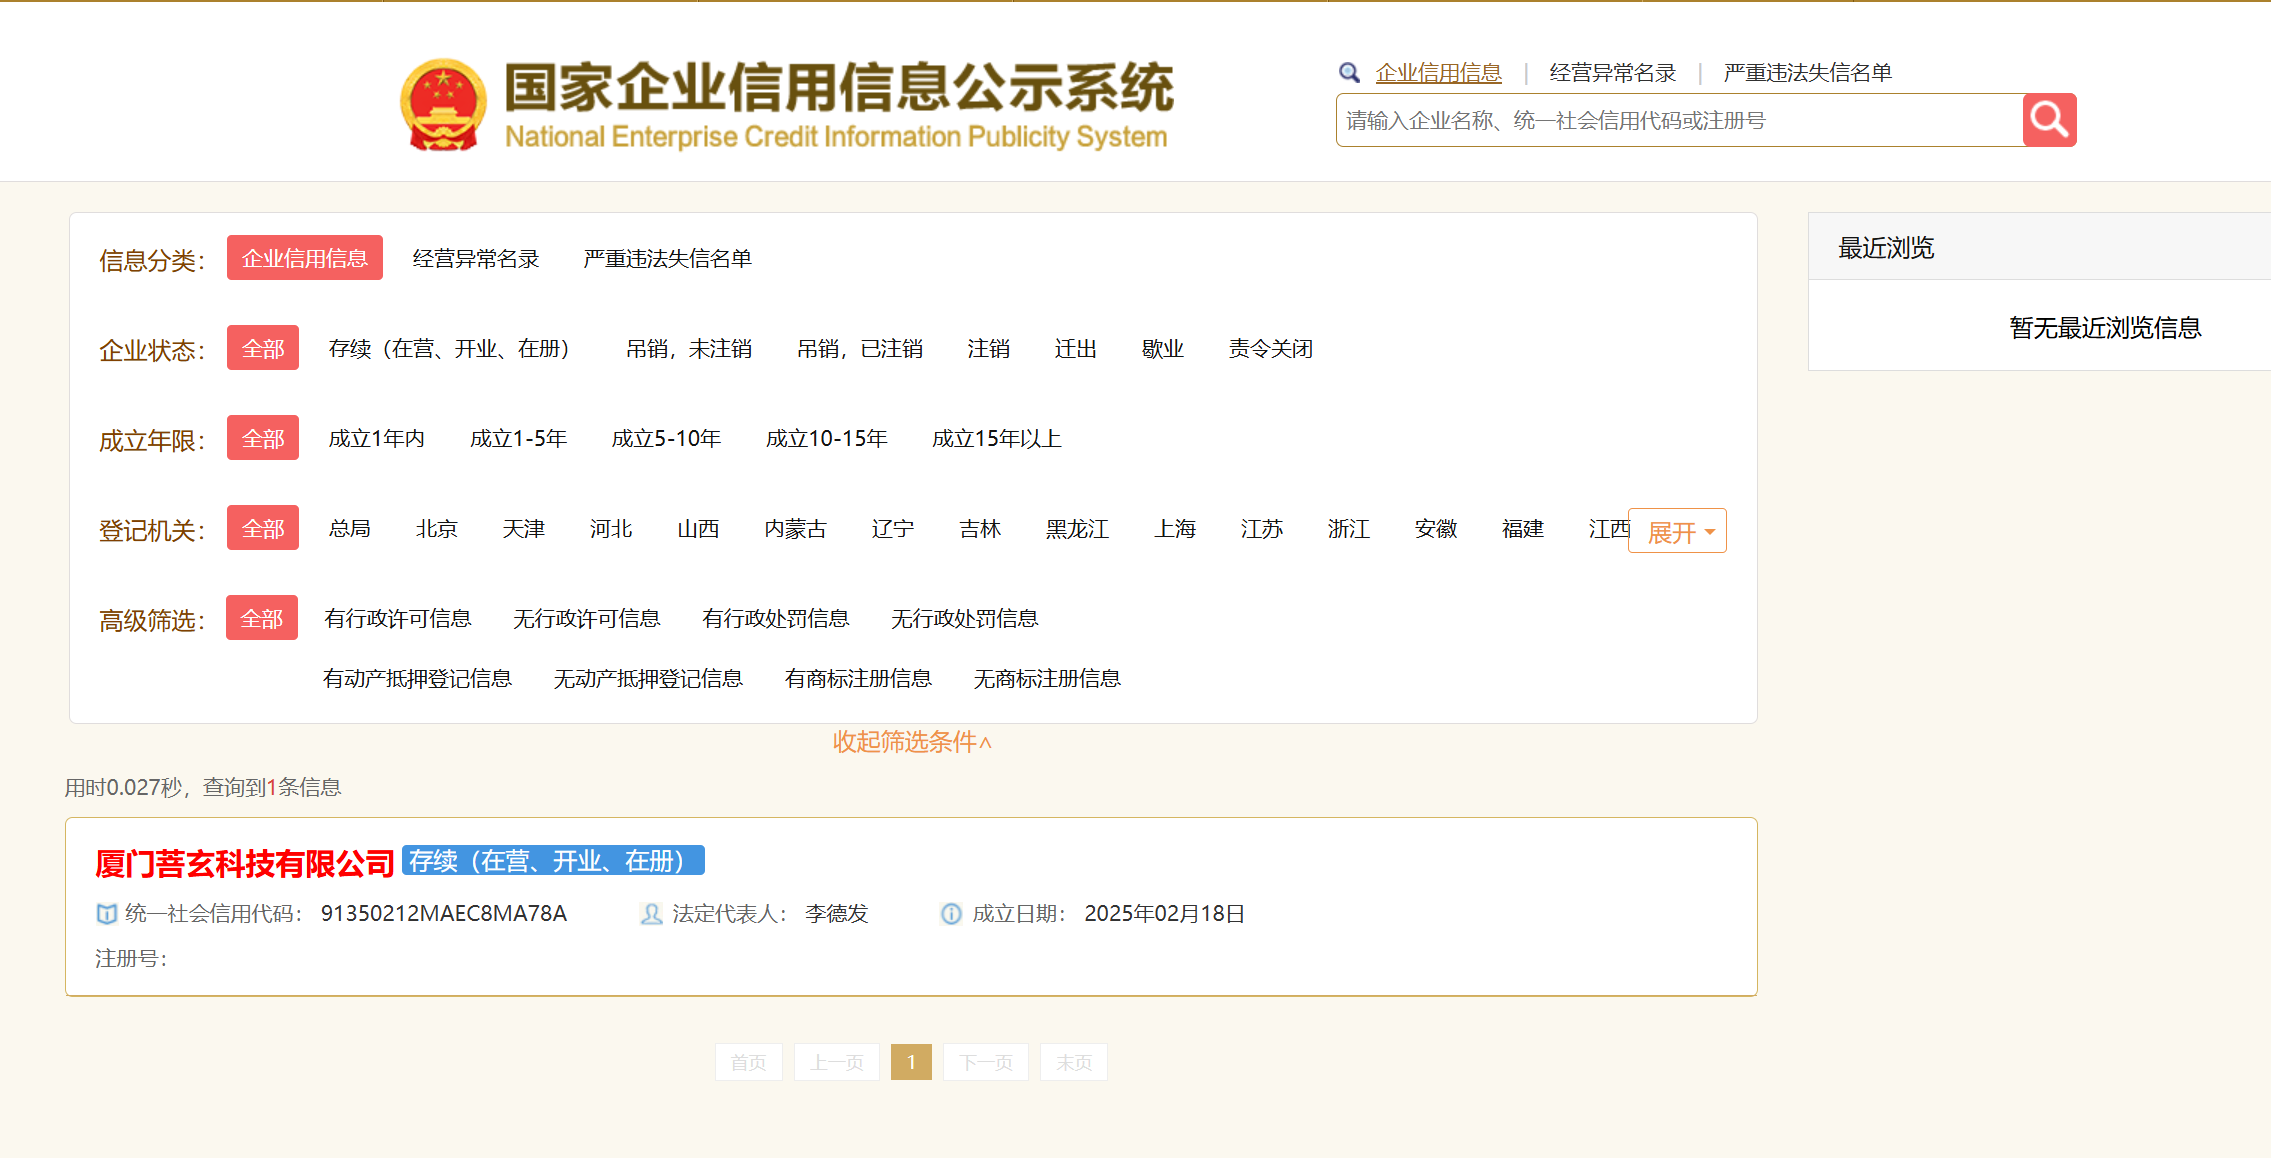This screenshot has width=2271, height=1158.
Task: Select 注销 enterprise status filter
Action: pyautogui.click(x=988, y=348)
